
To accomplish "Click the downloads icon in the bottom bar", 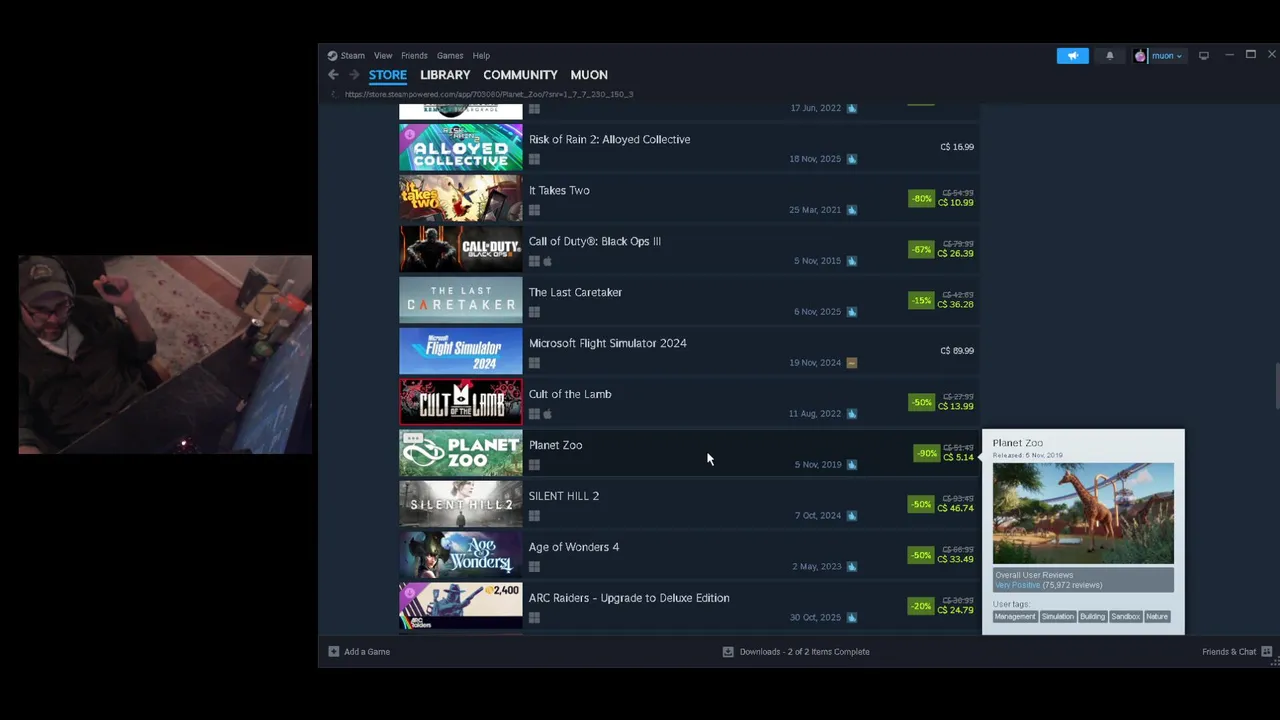I will tap(728, 652).
